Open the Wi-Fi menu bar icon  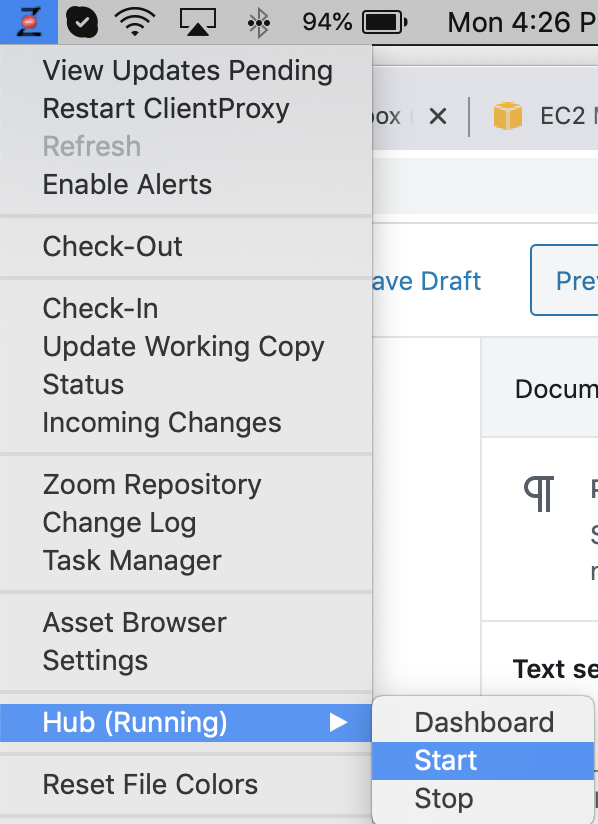pyautogui.click(x=135, y=22)
